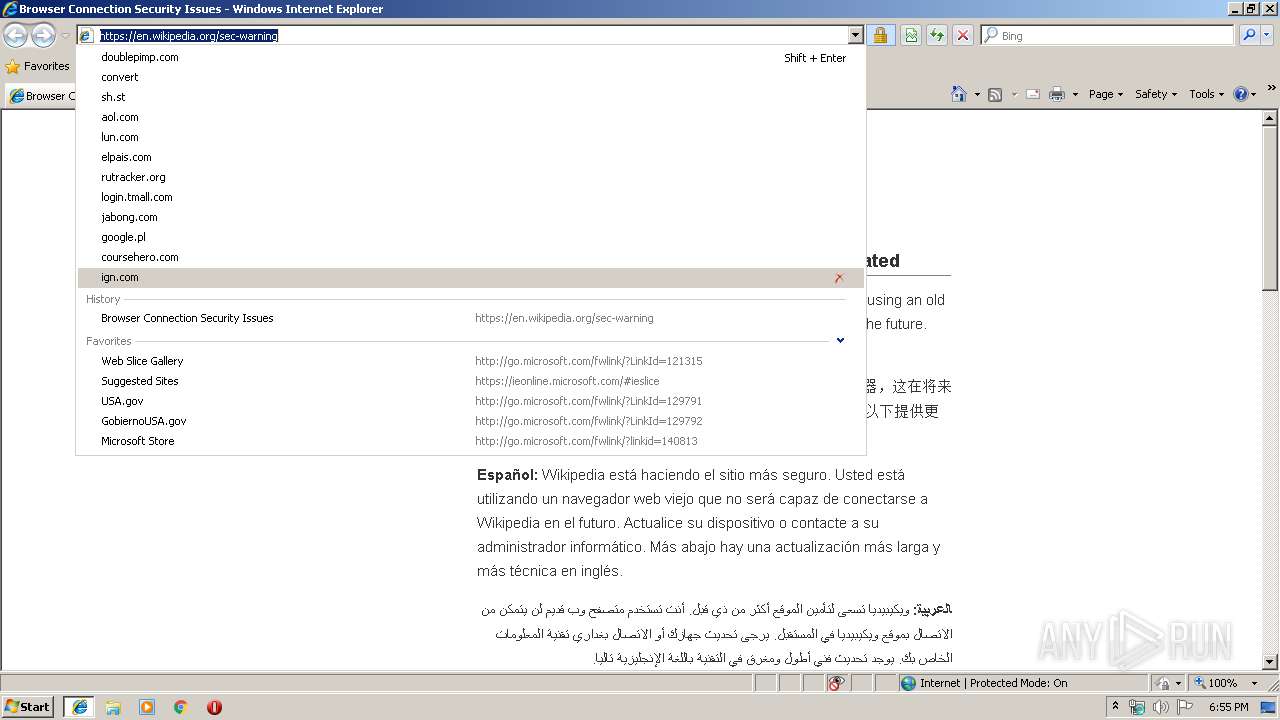Expand command bar overflow chevron
Viewport: 1280px width, 720px height.
point(1272,89)
